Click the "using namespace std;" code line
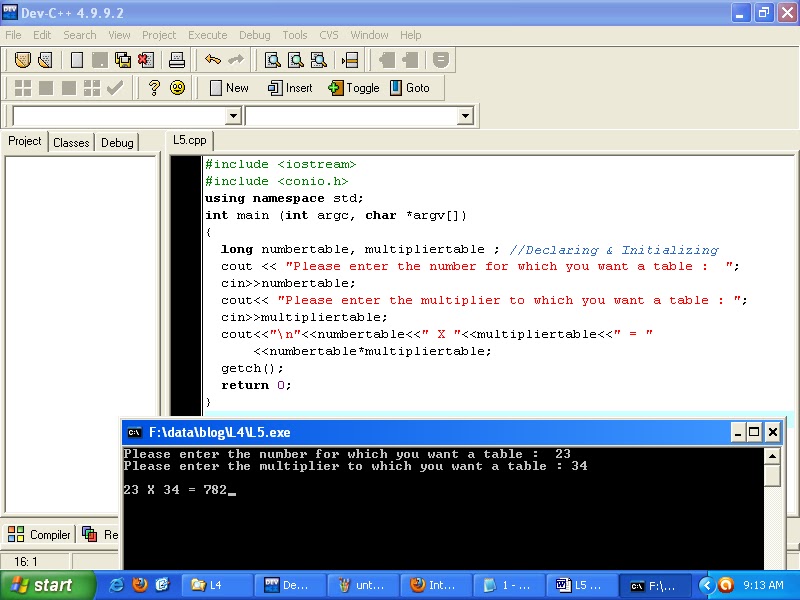This screenshot has height=600, width=800. (x=284, y=198)
